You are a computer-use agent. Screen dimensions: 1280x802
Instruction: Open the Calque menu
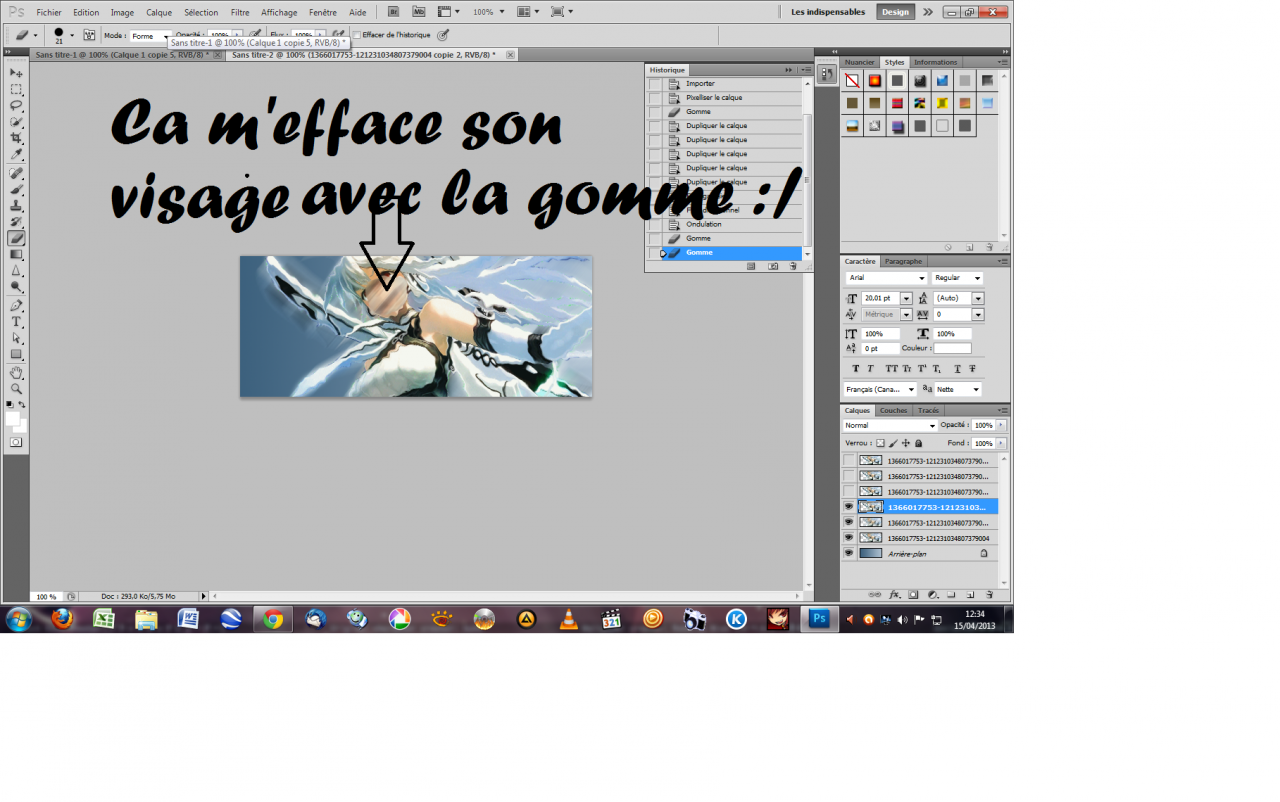[159, 12]
